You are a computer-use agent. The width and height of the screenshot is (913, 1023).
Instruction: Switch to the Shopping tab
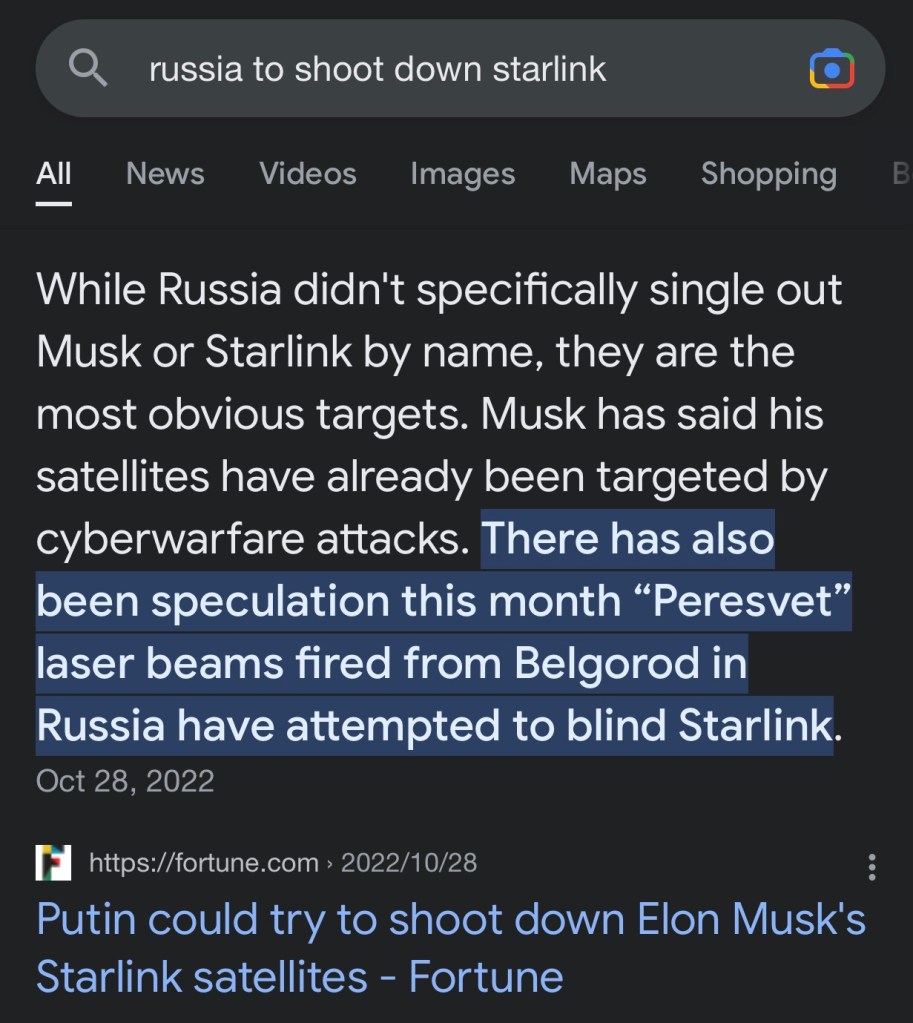768,174
